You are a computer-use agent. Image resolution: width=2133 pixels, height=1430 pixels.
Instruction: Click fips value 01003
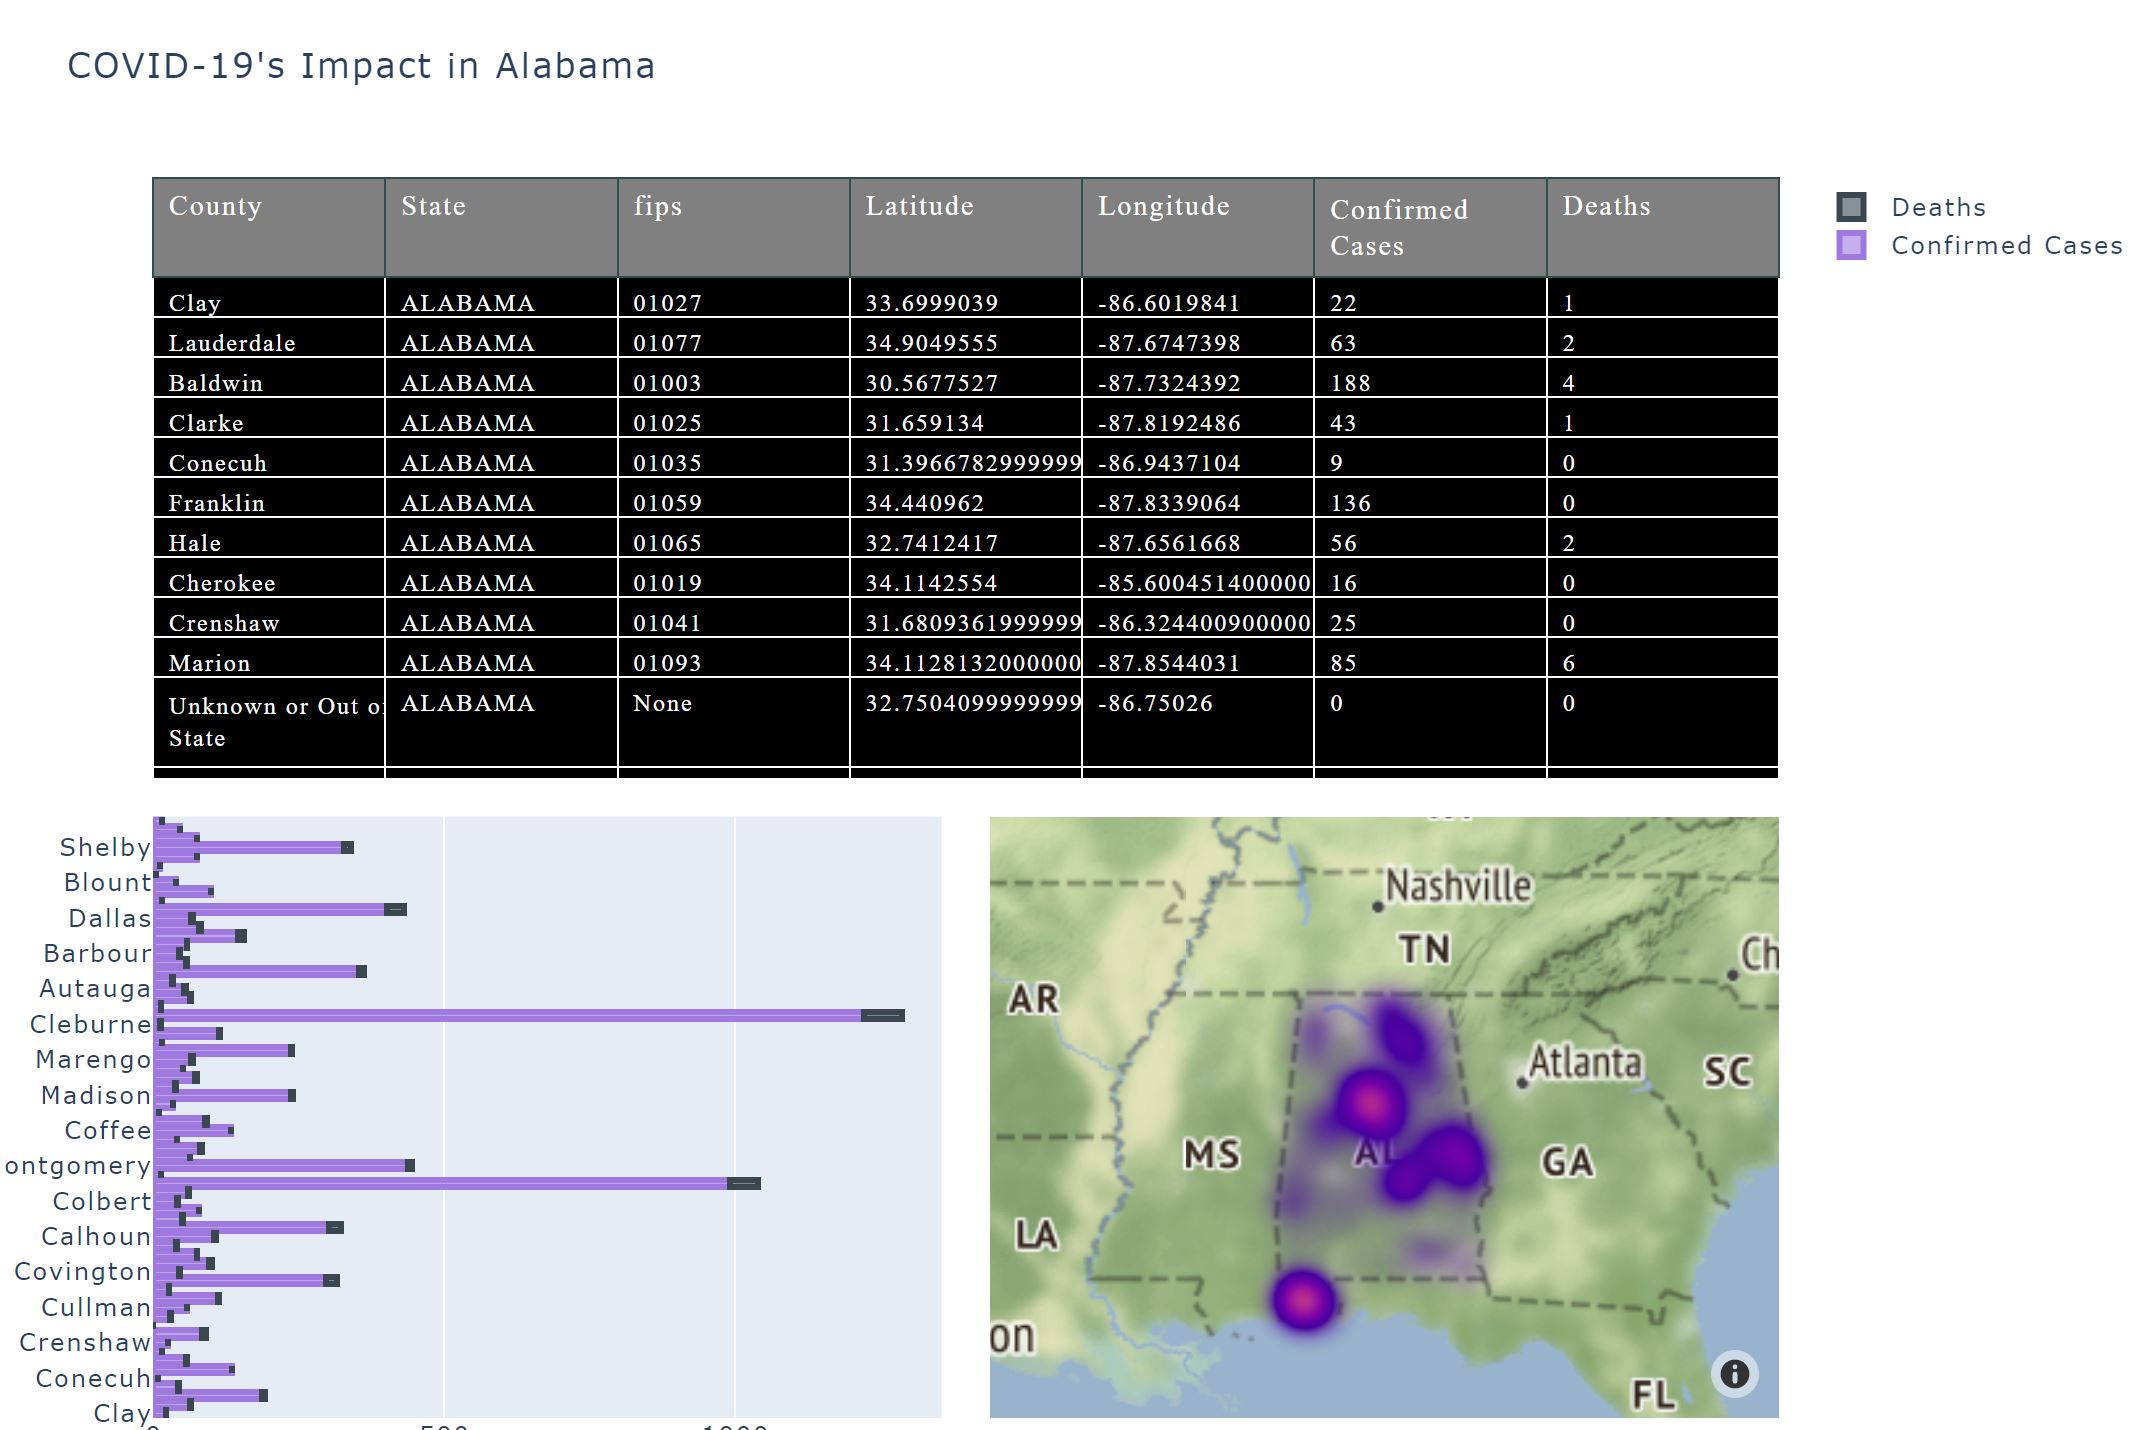pos(667,383)
